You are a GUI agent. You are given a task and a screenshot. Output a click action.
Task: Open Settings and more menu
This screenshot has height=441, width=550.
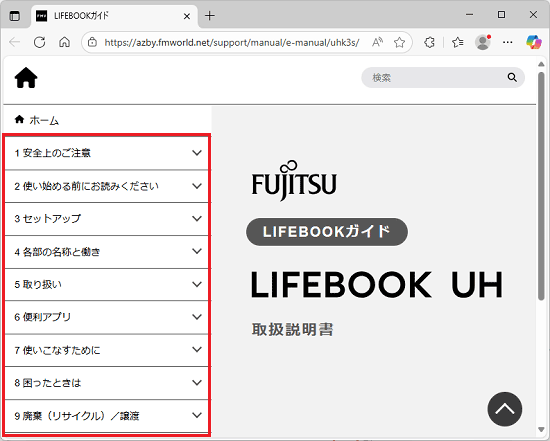508,42
